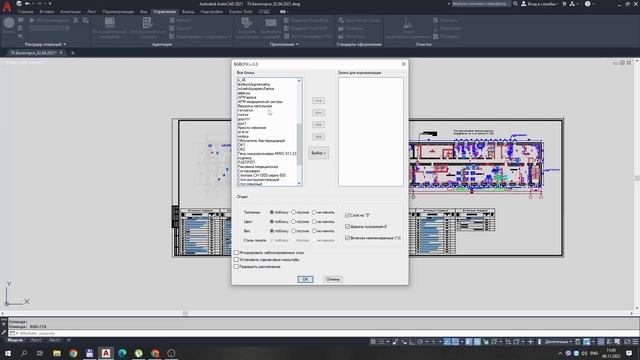
Task: Click the command line wrench customize icon
Action: [4, 333]
